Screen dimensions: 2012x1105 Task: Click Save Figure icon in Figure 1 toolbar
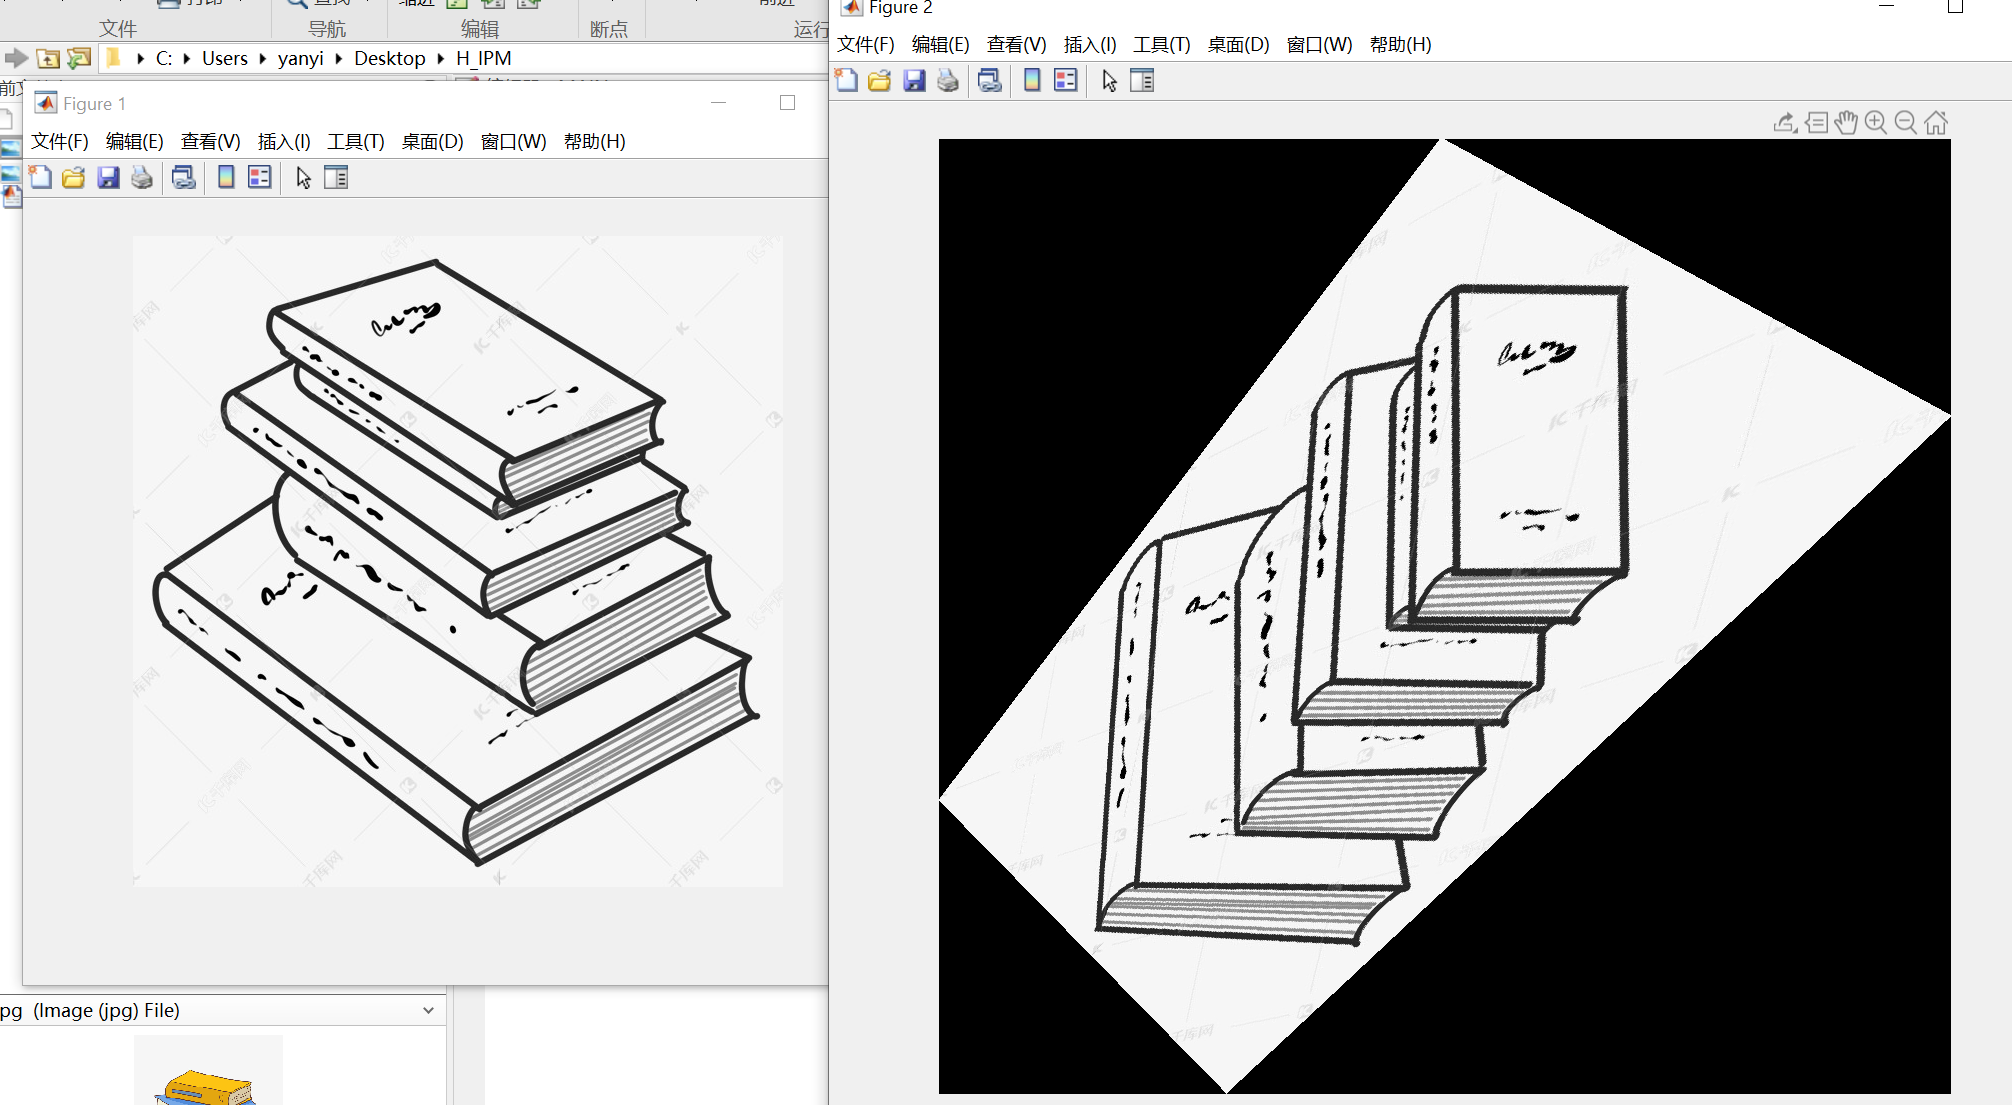point(108,178)
